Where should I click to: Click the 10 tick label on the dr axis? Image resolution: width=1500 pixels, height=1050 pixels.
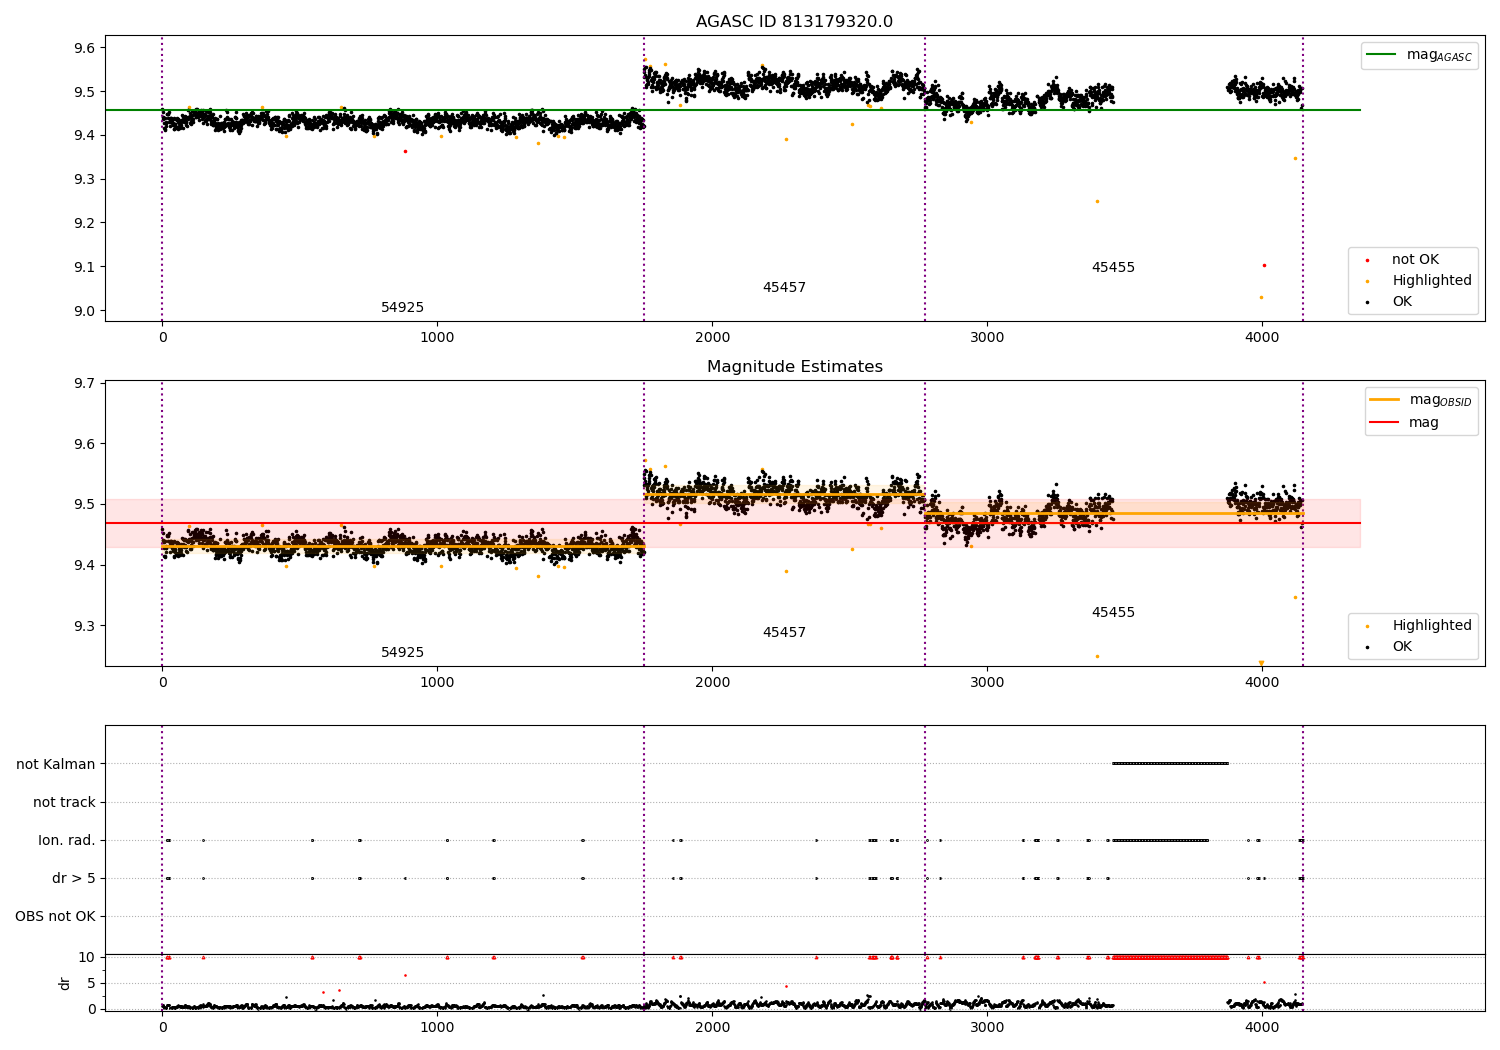click(87, 957)
